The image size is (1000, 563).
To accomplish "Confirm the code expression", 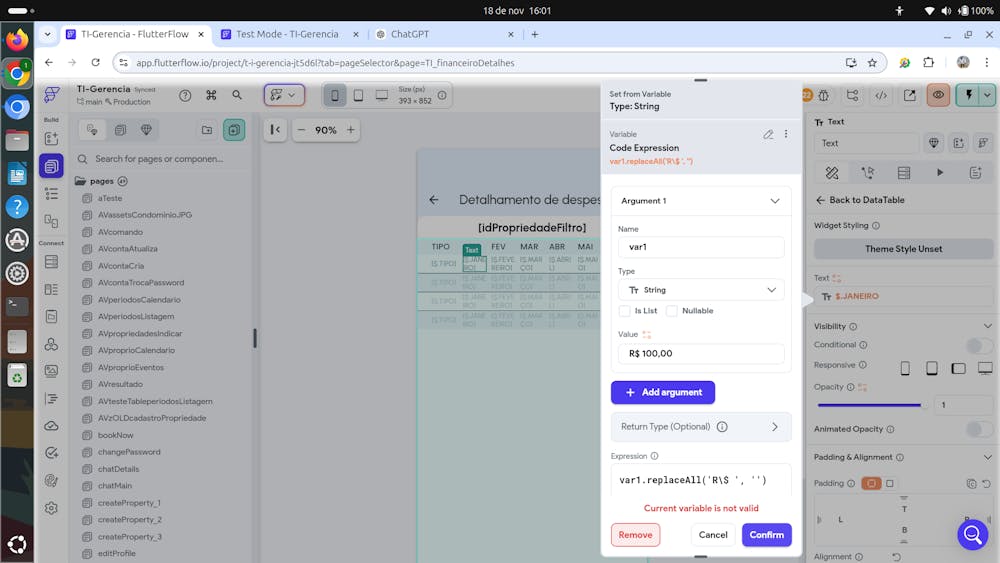I will coord(767,535).
